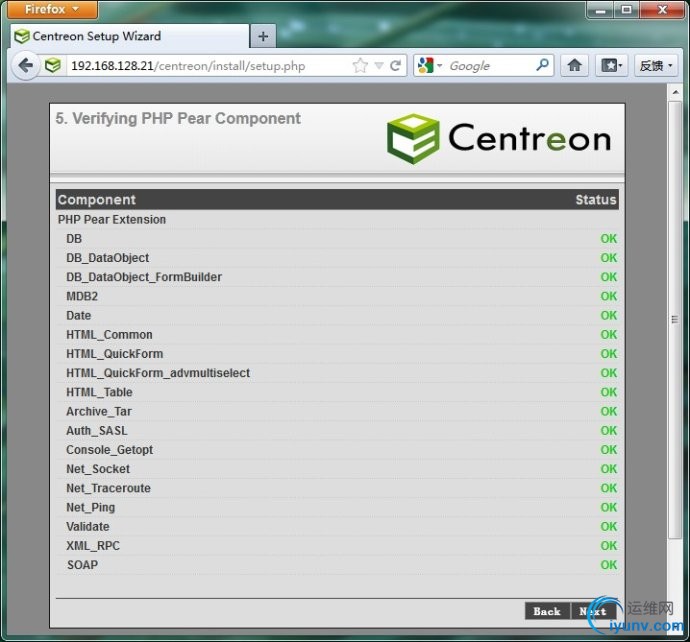Viewport: 690px width, 642px height.
Task: Click the Component column header
Action: click(97, 200)
